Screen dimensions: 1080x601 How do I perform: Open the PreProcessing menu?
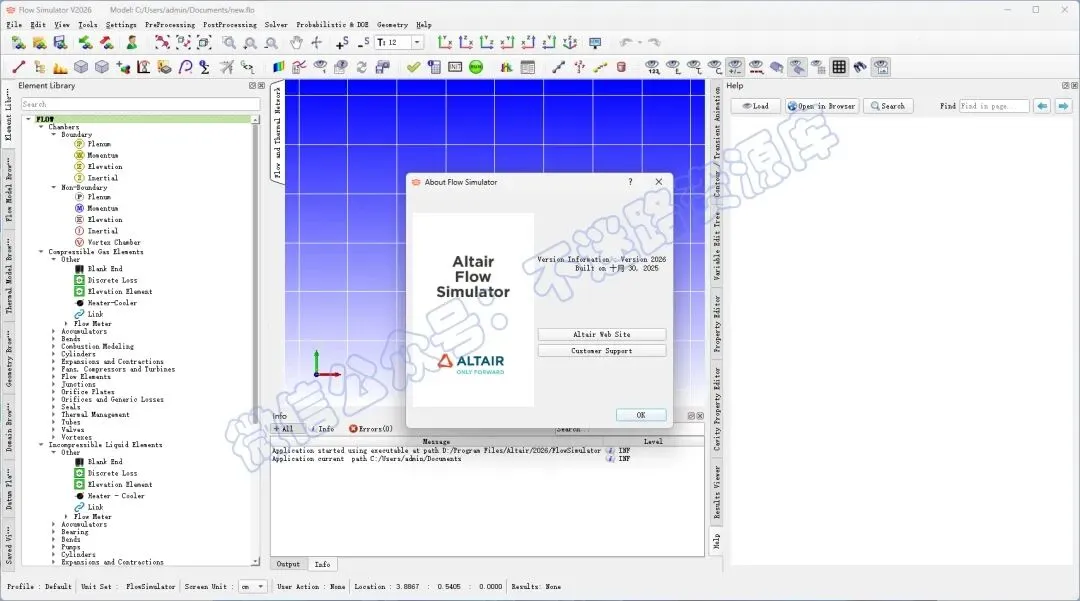pyautogui.click(x=169, y=25)
